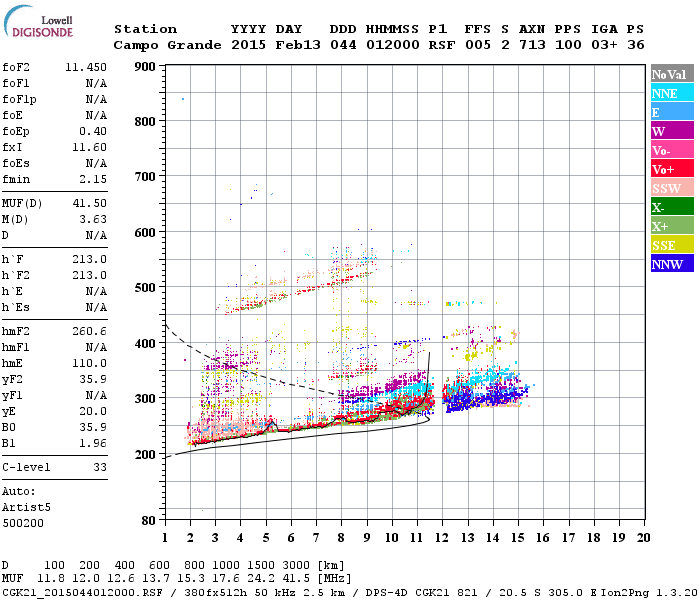
Task: Click the MUF(D) value 41.50
Action: coord(89,203)
